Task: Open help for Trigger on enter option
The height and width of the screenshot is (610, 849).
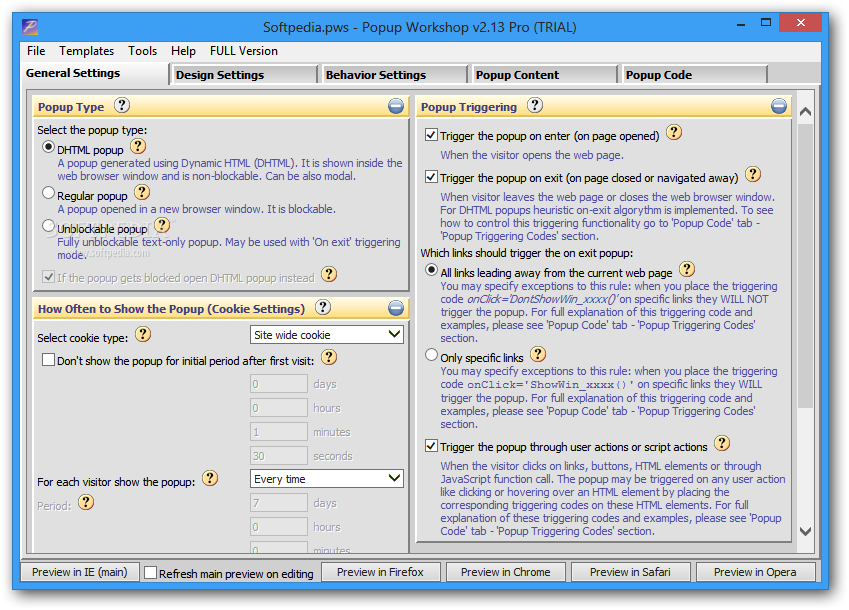Action: 674,132
